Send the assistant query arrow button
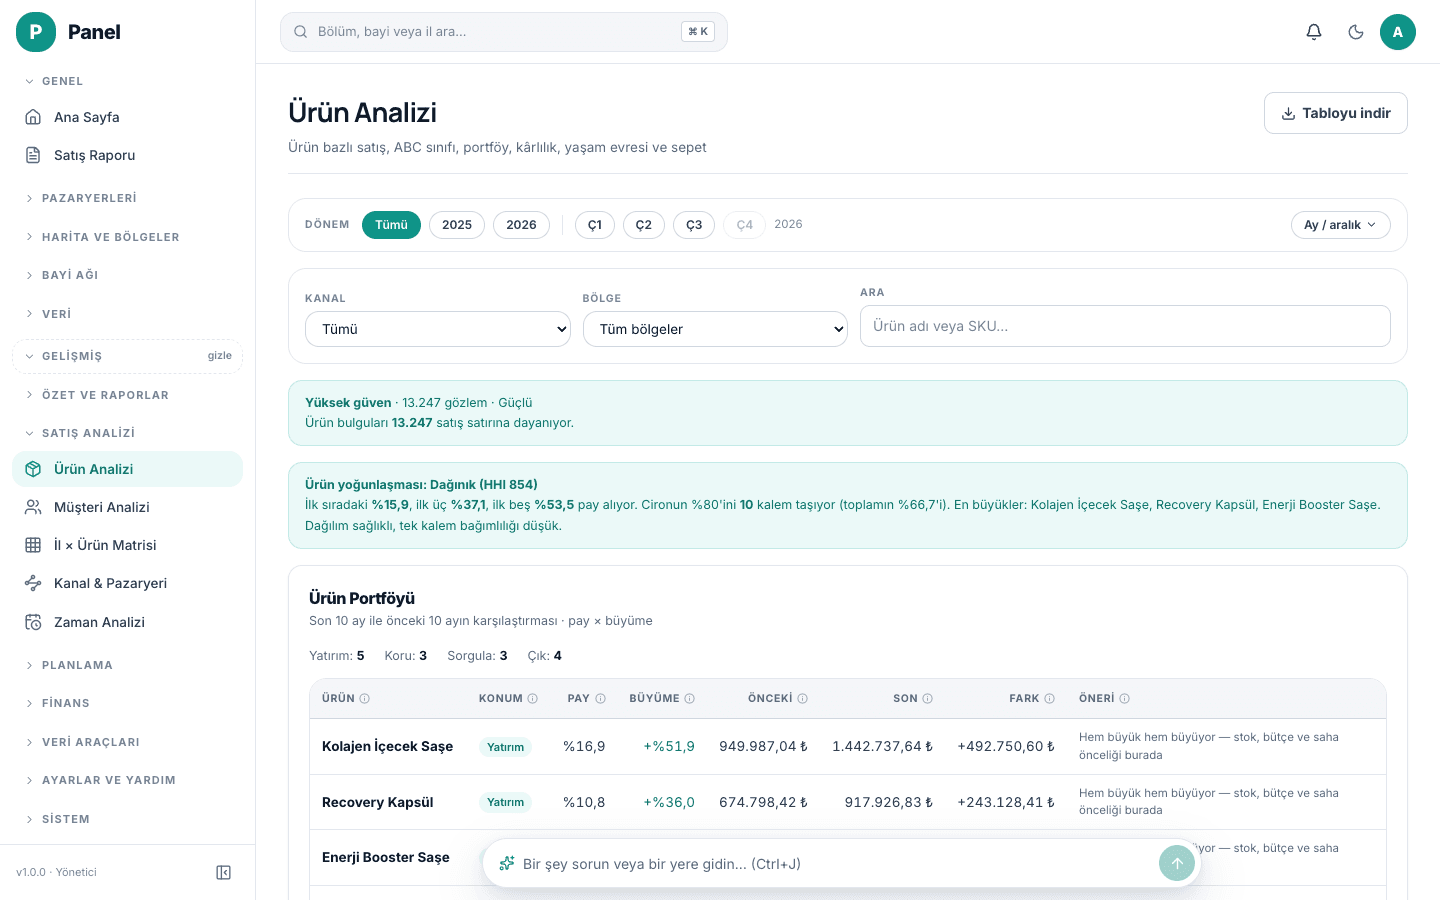 [1177, 864]
